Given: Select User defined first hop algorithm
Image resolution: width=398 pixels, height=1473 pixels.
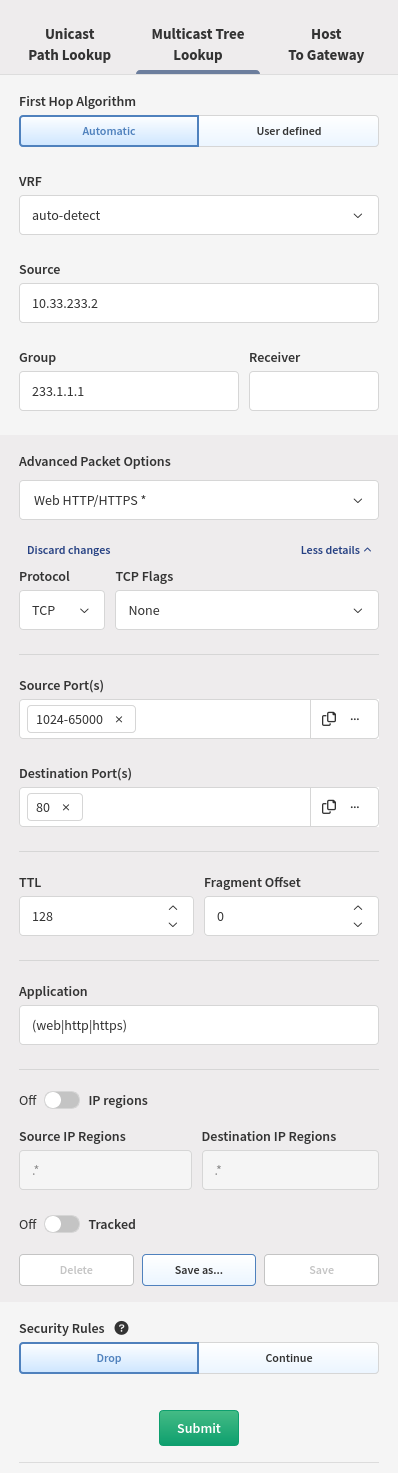Looking at the screenshot, I should (x=289, y=131).
